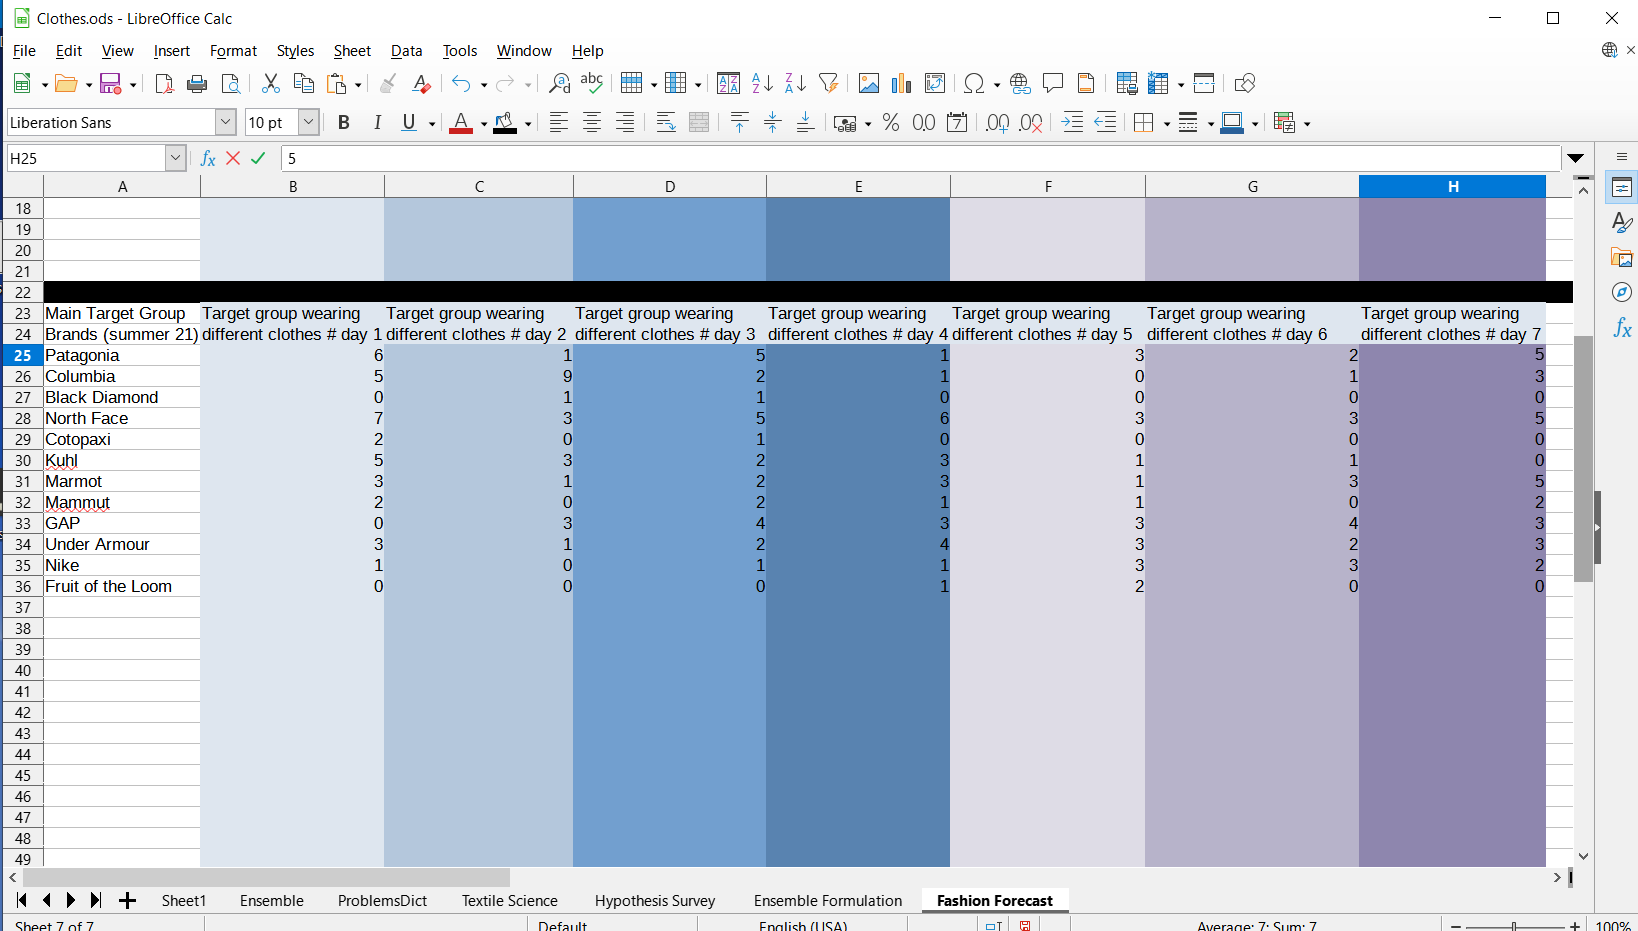1638x931 pixels.
Task: Switch to the Textile Science sheet tab
Action: pyautogui.click(x=510, y=901)
